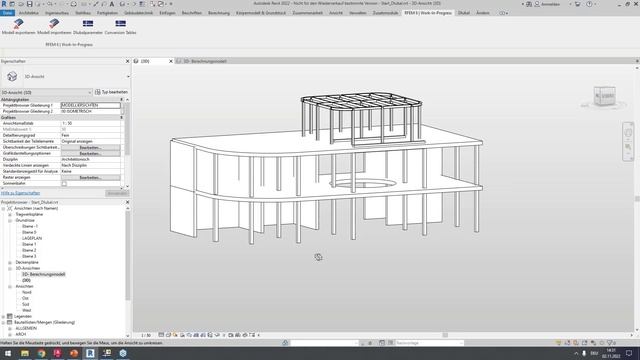This screenshot has height=360, width=640.
Task: Click Bearbeiten for Grafikdarstellungsoptionen
Action: point(91,153)
